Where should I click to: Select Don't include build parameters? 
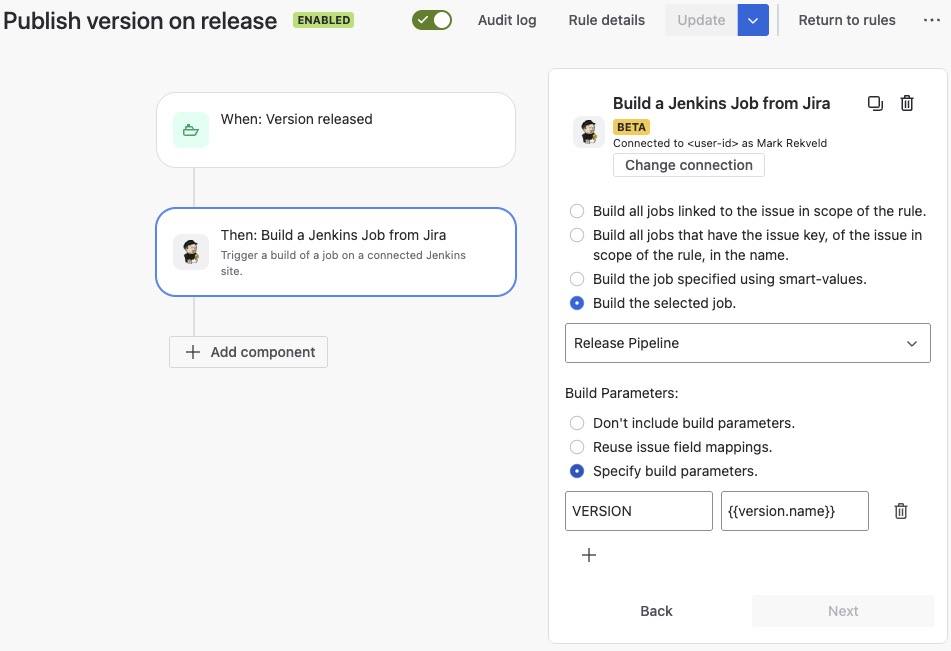[577, 423]
